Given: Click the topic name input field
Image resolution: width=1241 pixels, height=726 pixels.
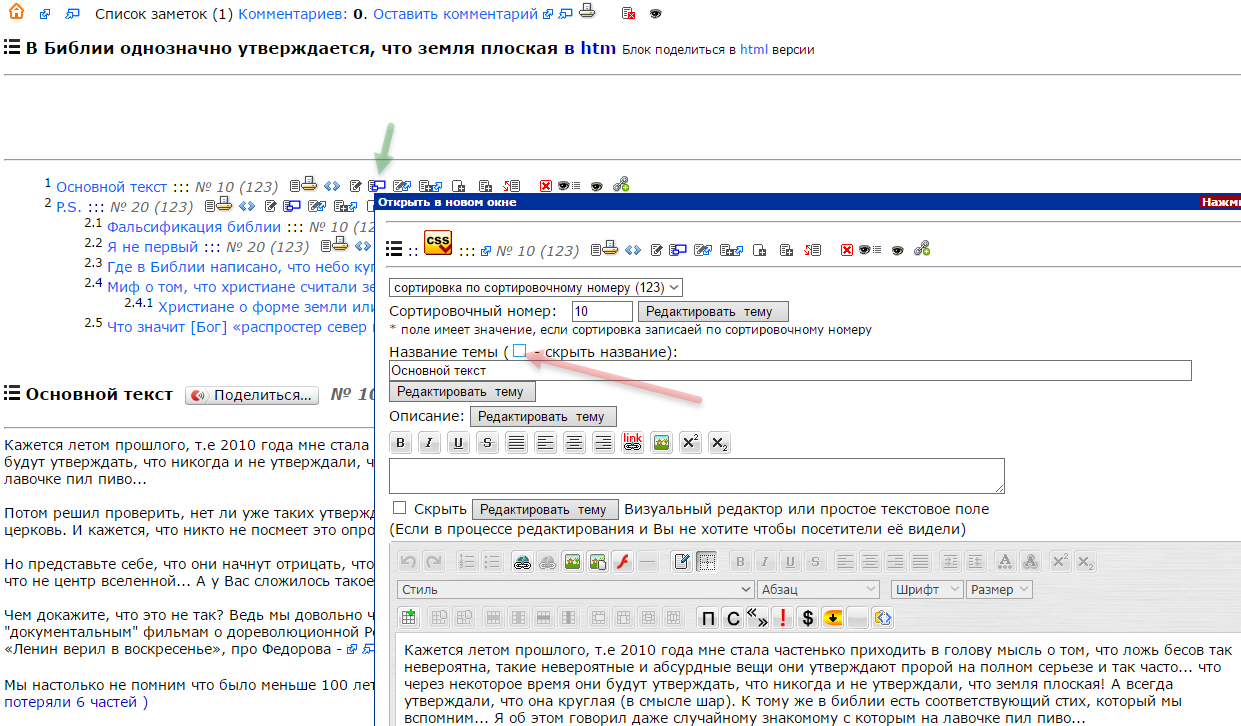Looking at the screenshot, I should coord(790,371).
